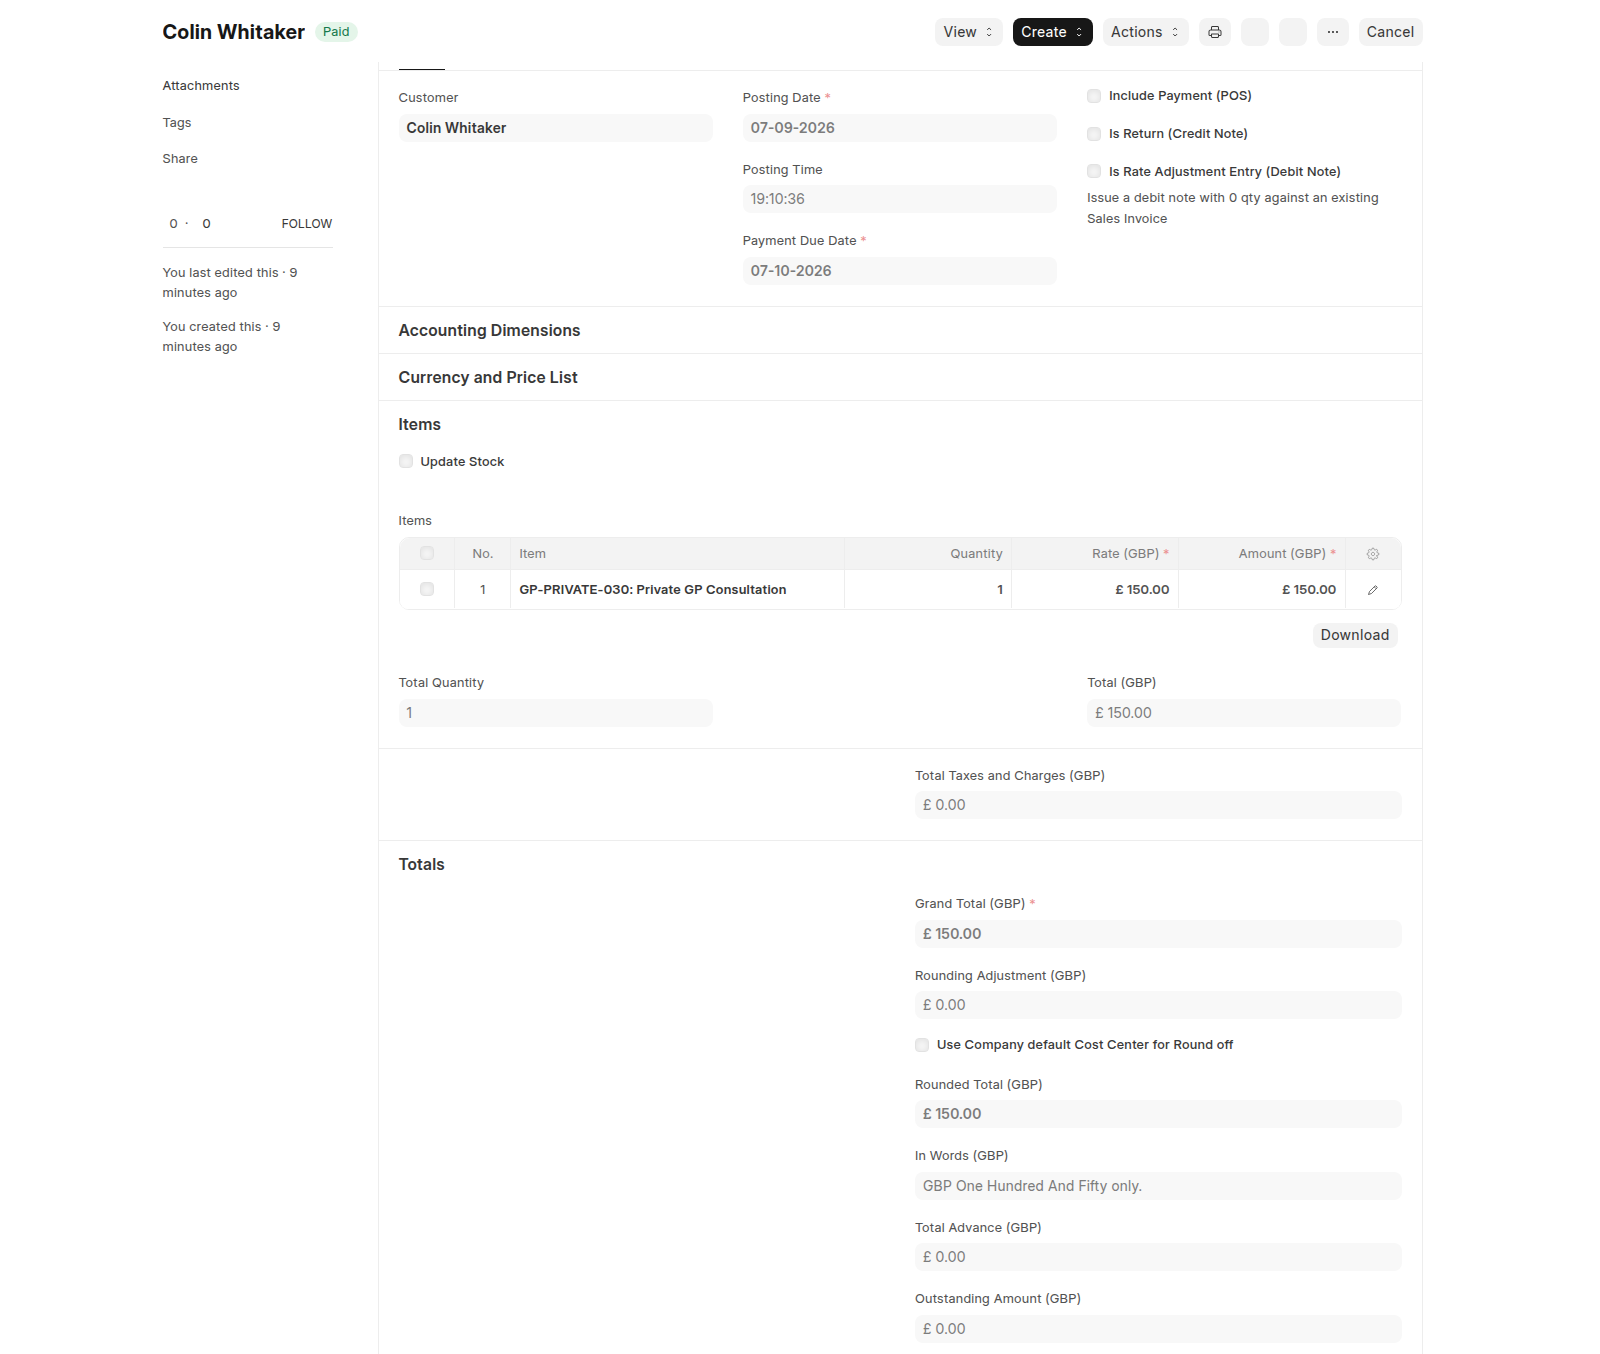Click the Total Quantity field
Screen dimensions: 1600x1354
coord(555,713)
